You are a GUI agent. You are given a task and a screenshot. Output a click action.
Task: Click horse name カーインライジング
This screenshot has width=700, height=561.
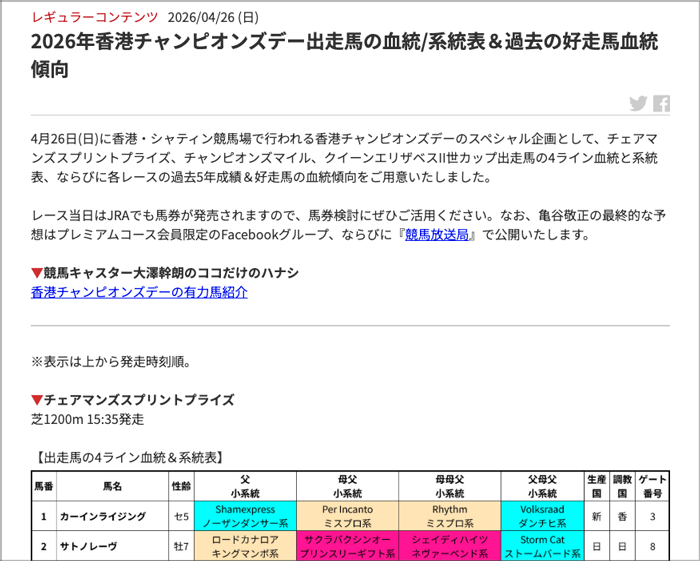pyautogui.click(x=103, y=516)
